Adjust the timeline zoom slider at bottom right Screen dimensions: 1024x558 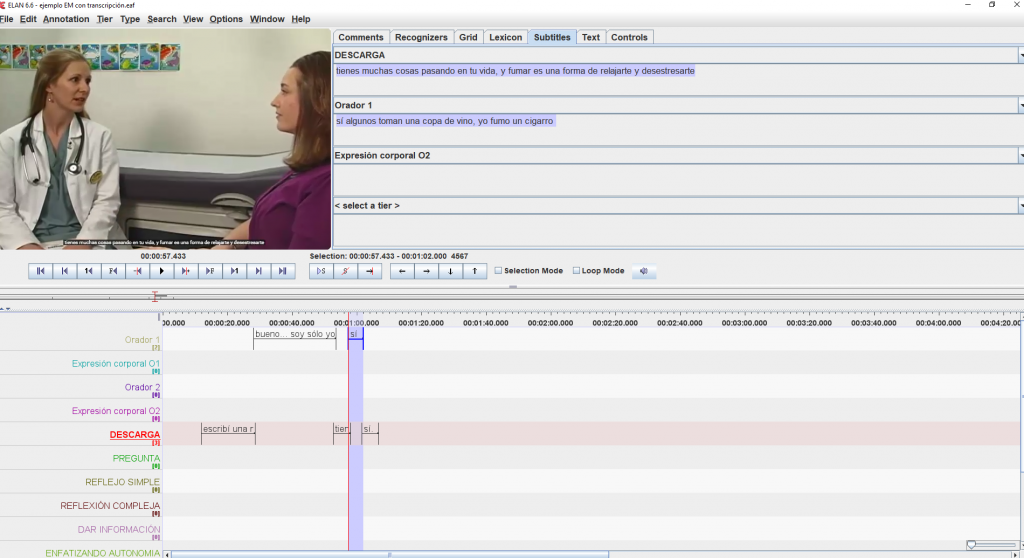pyautogui.click(x=971, y=545)
